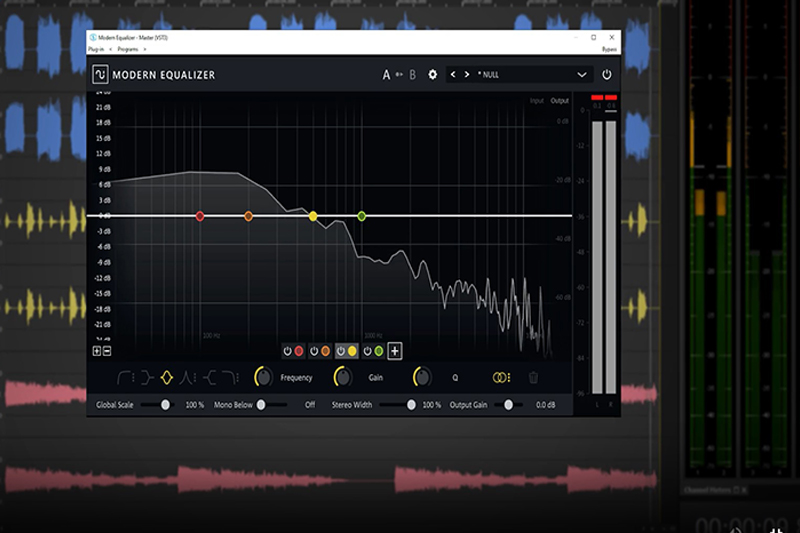This screenshot has width=800, height=533.
Task: Toggle power for the green band
Action: point(367,351)
